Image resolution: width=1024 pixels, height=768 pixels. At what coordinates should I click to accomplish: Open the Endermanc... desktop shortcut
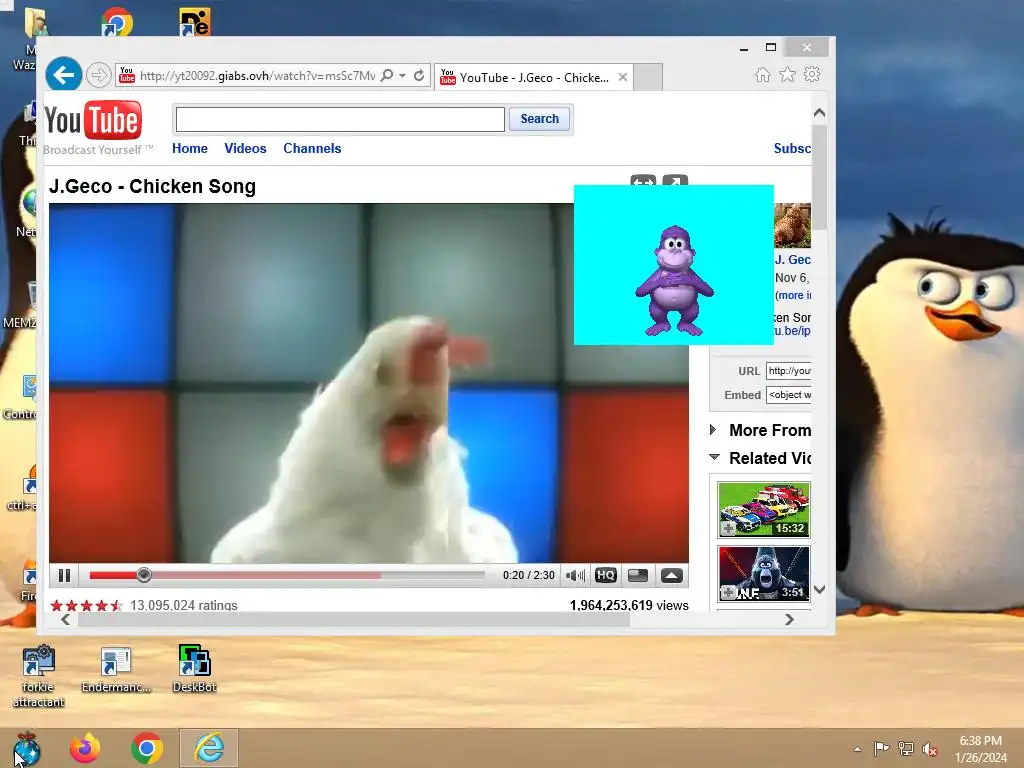pyautogui.click(x=116, y=669)
